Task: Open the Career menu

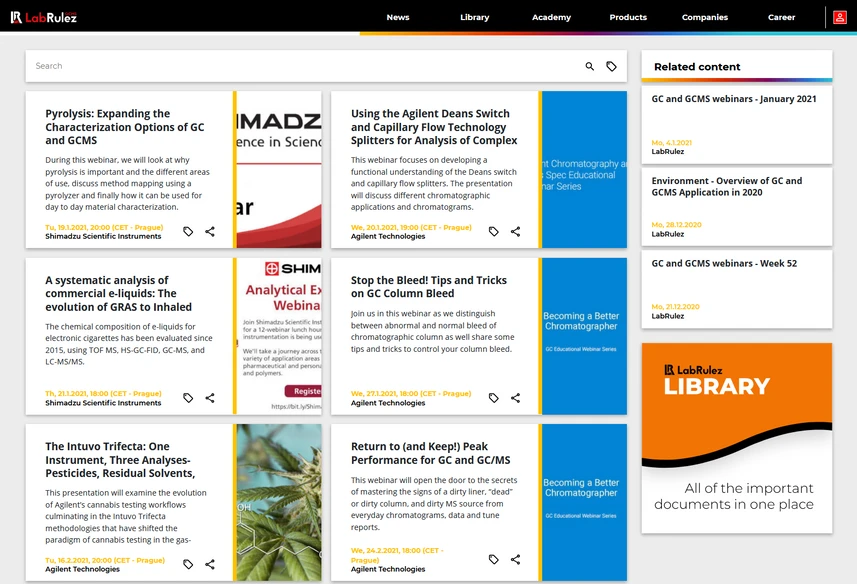Action: click(x=782, y=17)
